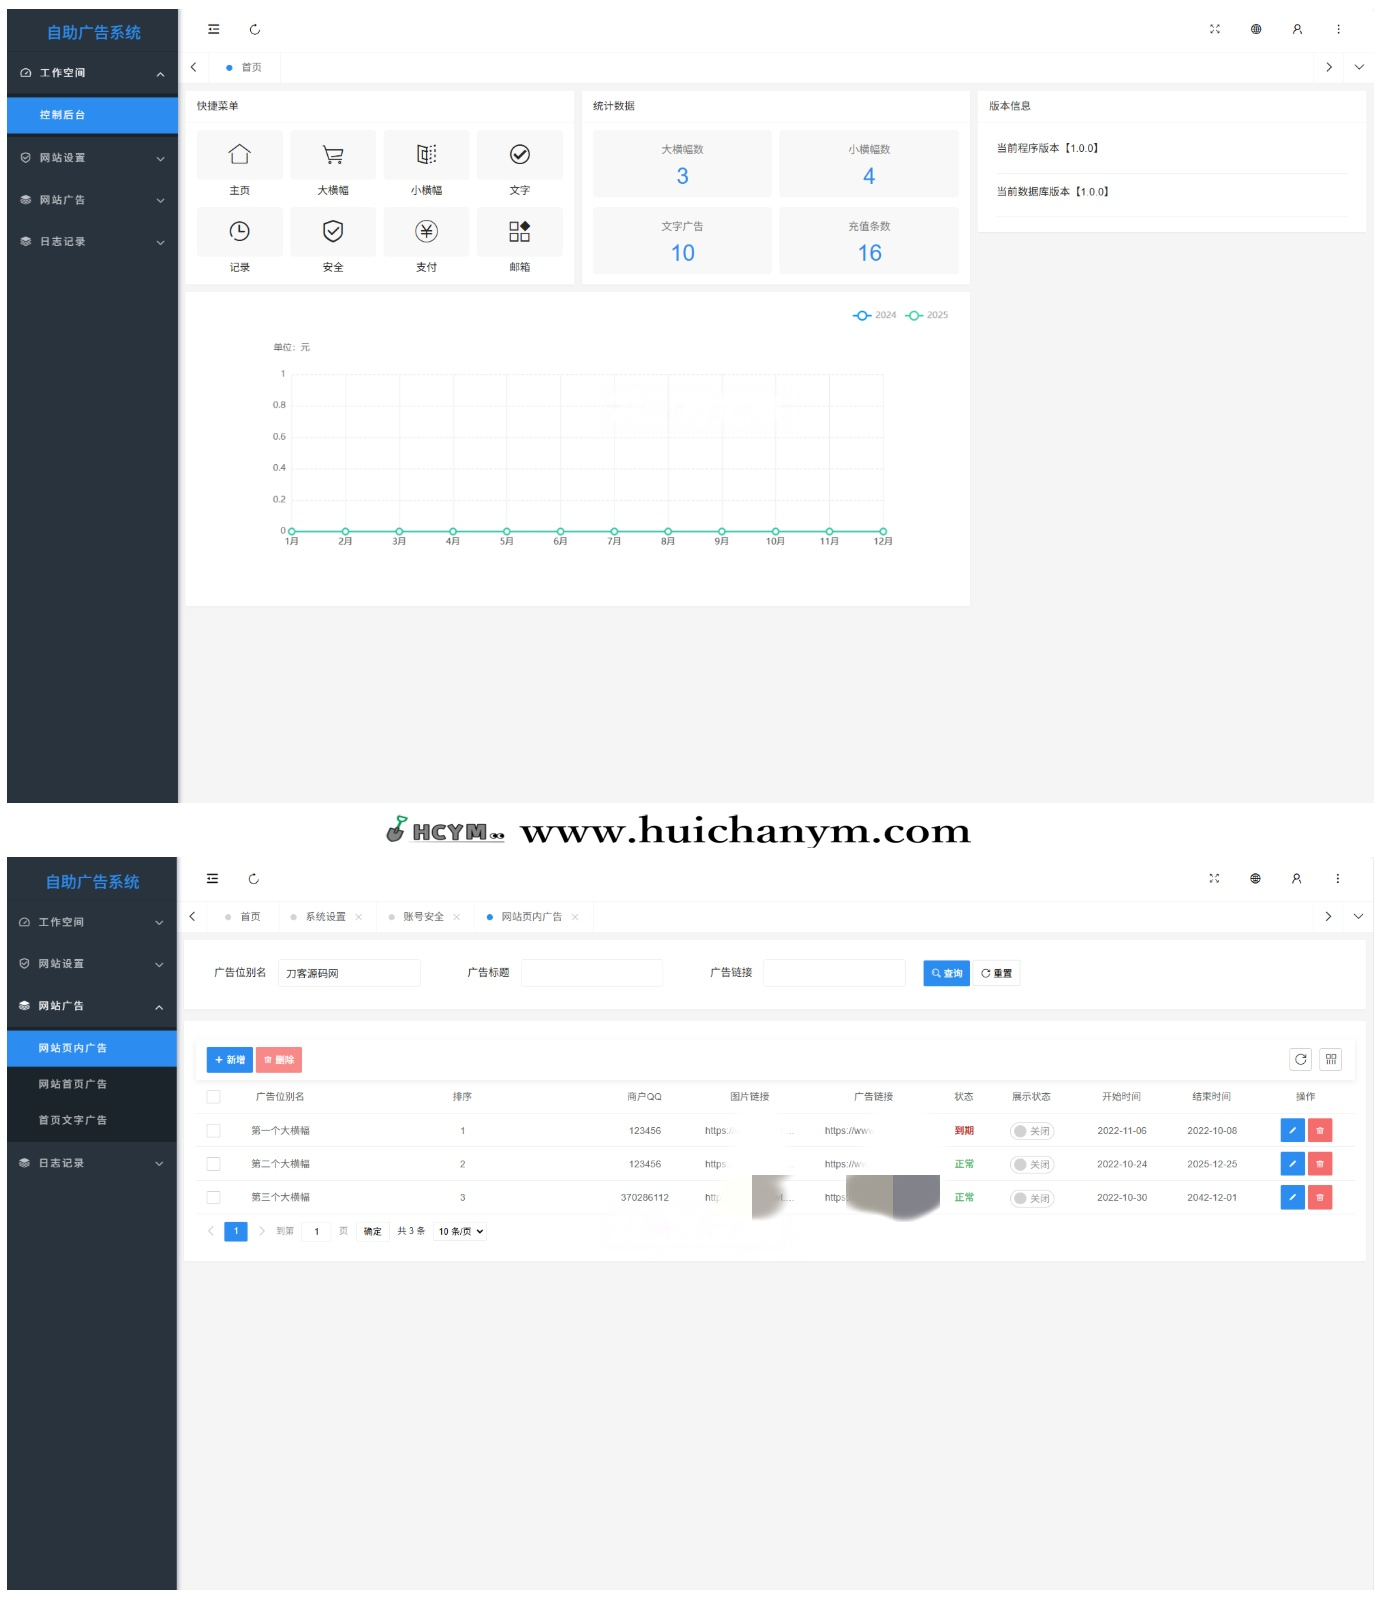1381x1604 pixels.
Task: Click the 记录 clock shortcut icon
Action: [239, 232]
